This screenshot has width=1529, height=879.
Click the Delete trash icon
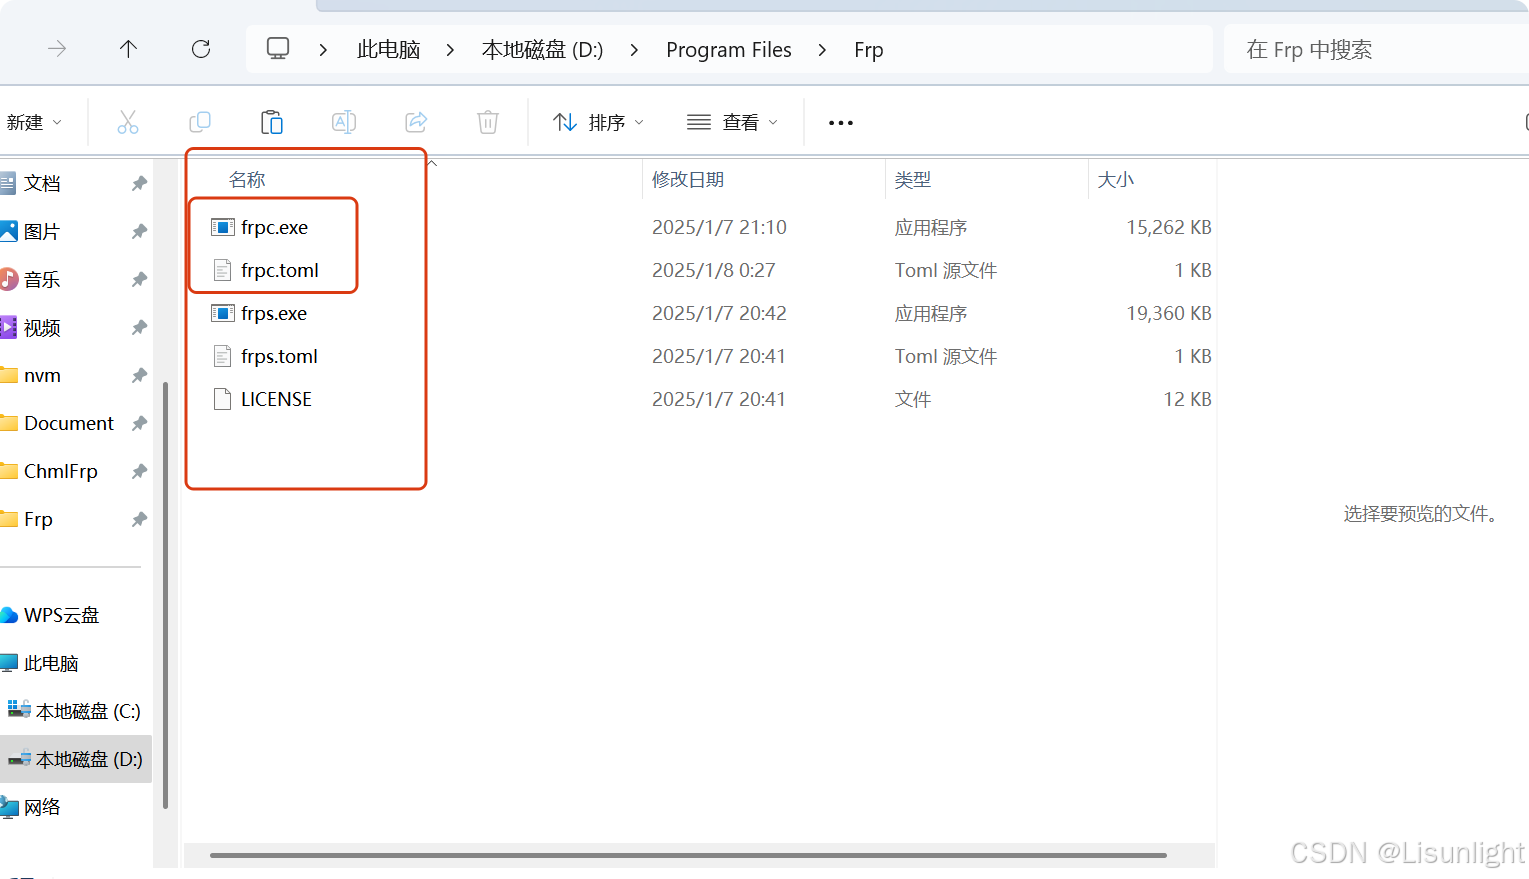[x=488, y=122]
